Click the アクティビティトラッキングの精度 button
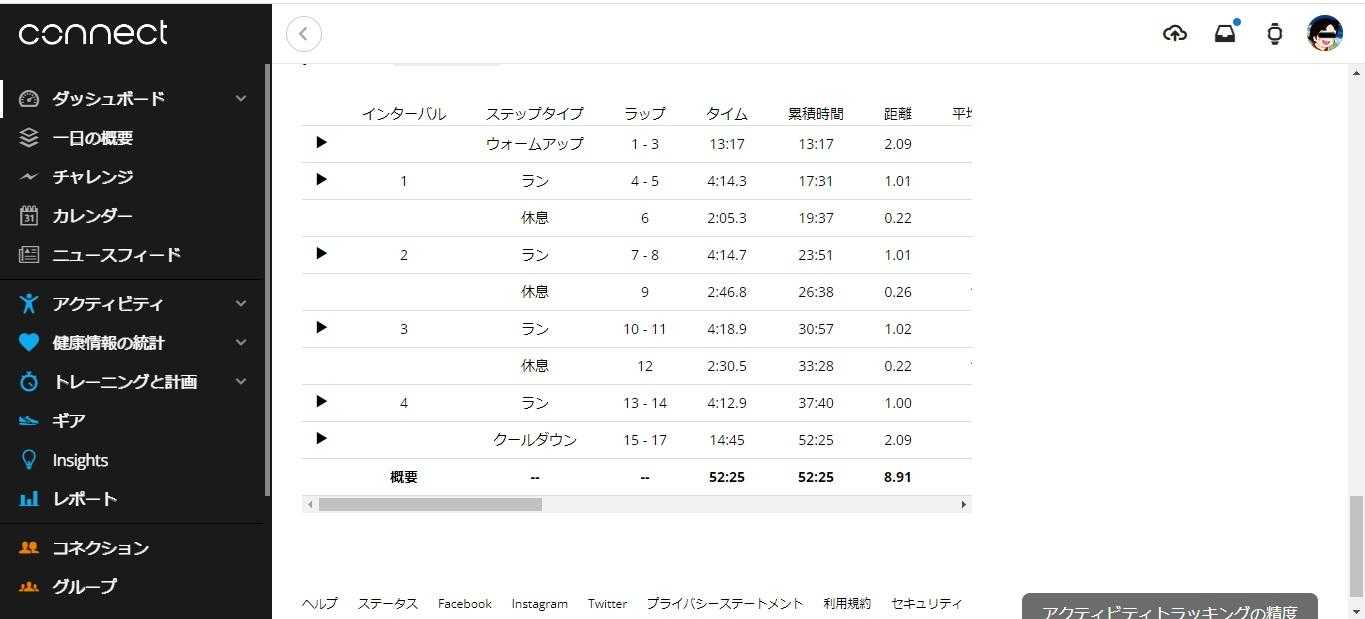 coord(1169,610)
